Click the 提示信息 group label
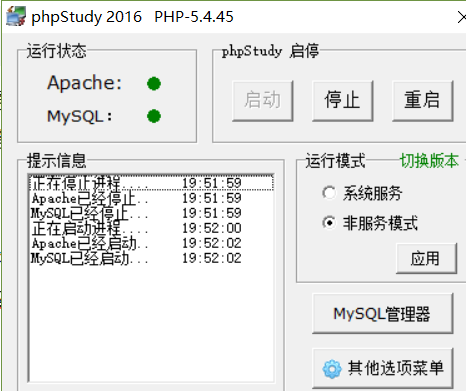Viewport: 466px width, 391px height. point(56,161)
